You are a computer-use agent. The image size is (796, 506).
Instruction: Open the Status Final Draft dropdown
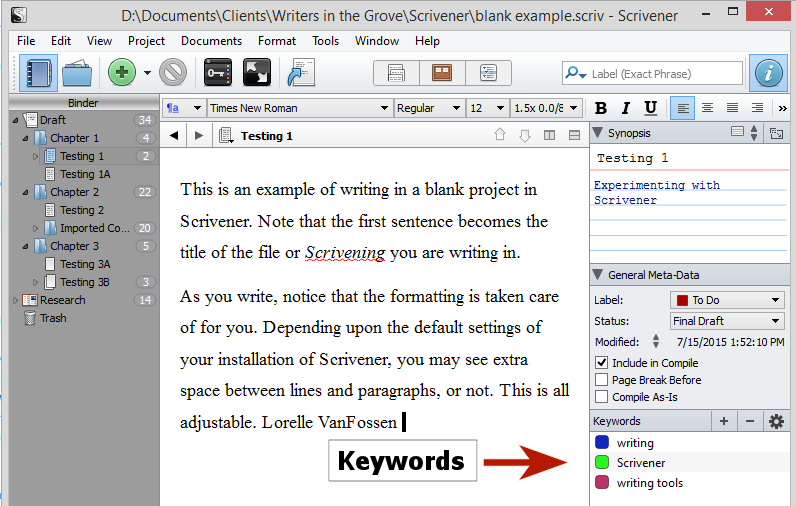coord(727,321)
